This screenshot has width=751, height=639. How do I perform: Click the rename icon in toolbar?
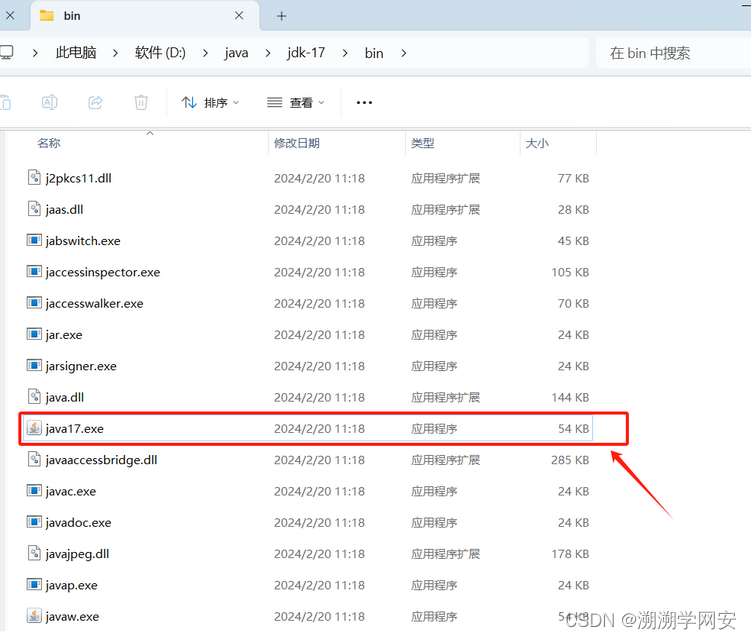tap(49, 102)
